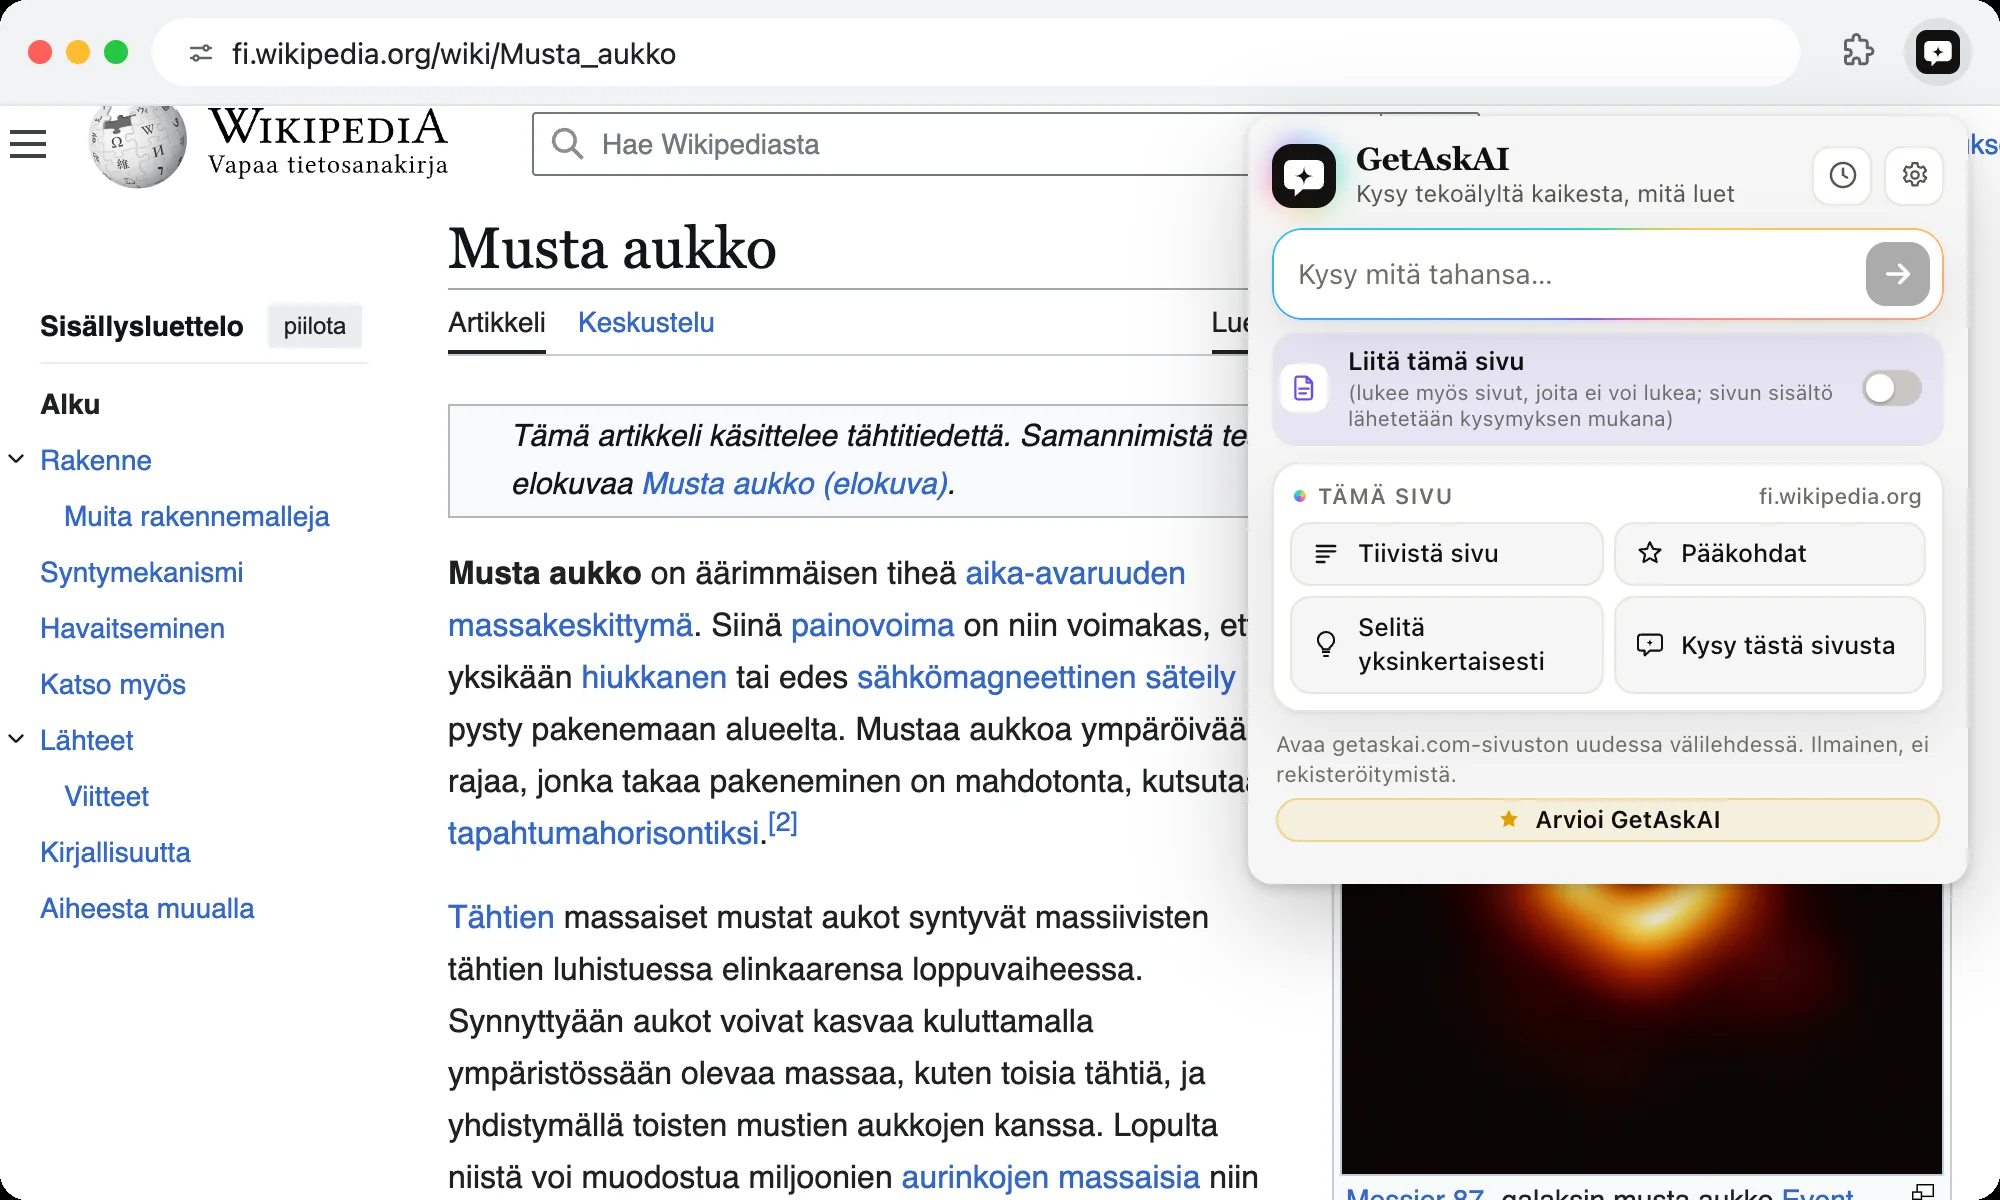Go to Syntymekanismi section
This screenshot has height=1200, width=2000.
tap(142, 572)
